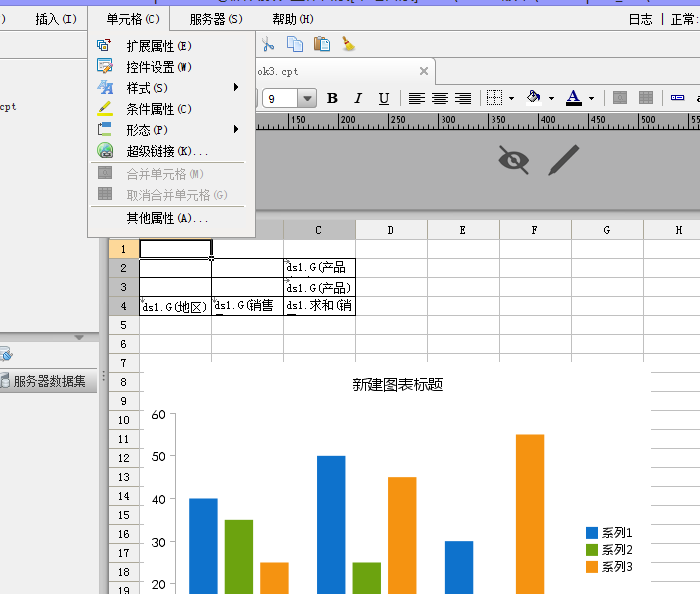Click the left align icon
Image resolution: width=700 pixels, height=594 pixels.
[x=417, y=98]
